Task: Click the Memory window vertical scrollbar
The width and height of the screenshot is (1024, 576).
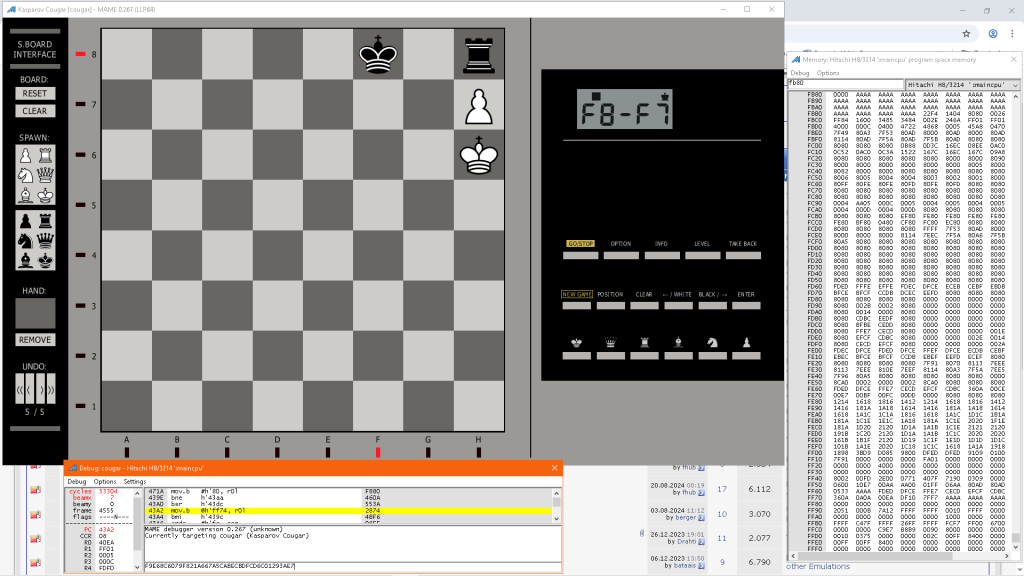Action: coord(1016,321)
